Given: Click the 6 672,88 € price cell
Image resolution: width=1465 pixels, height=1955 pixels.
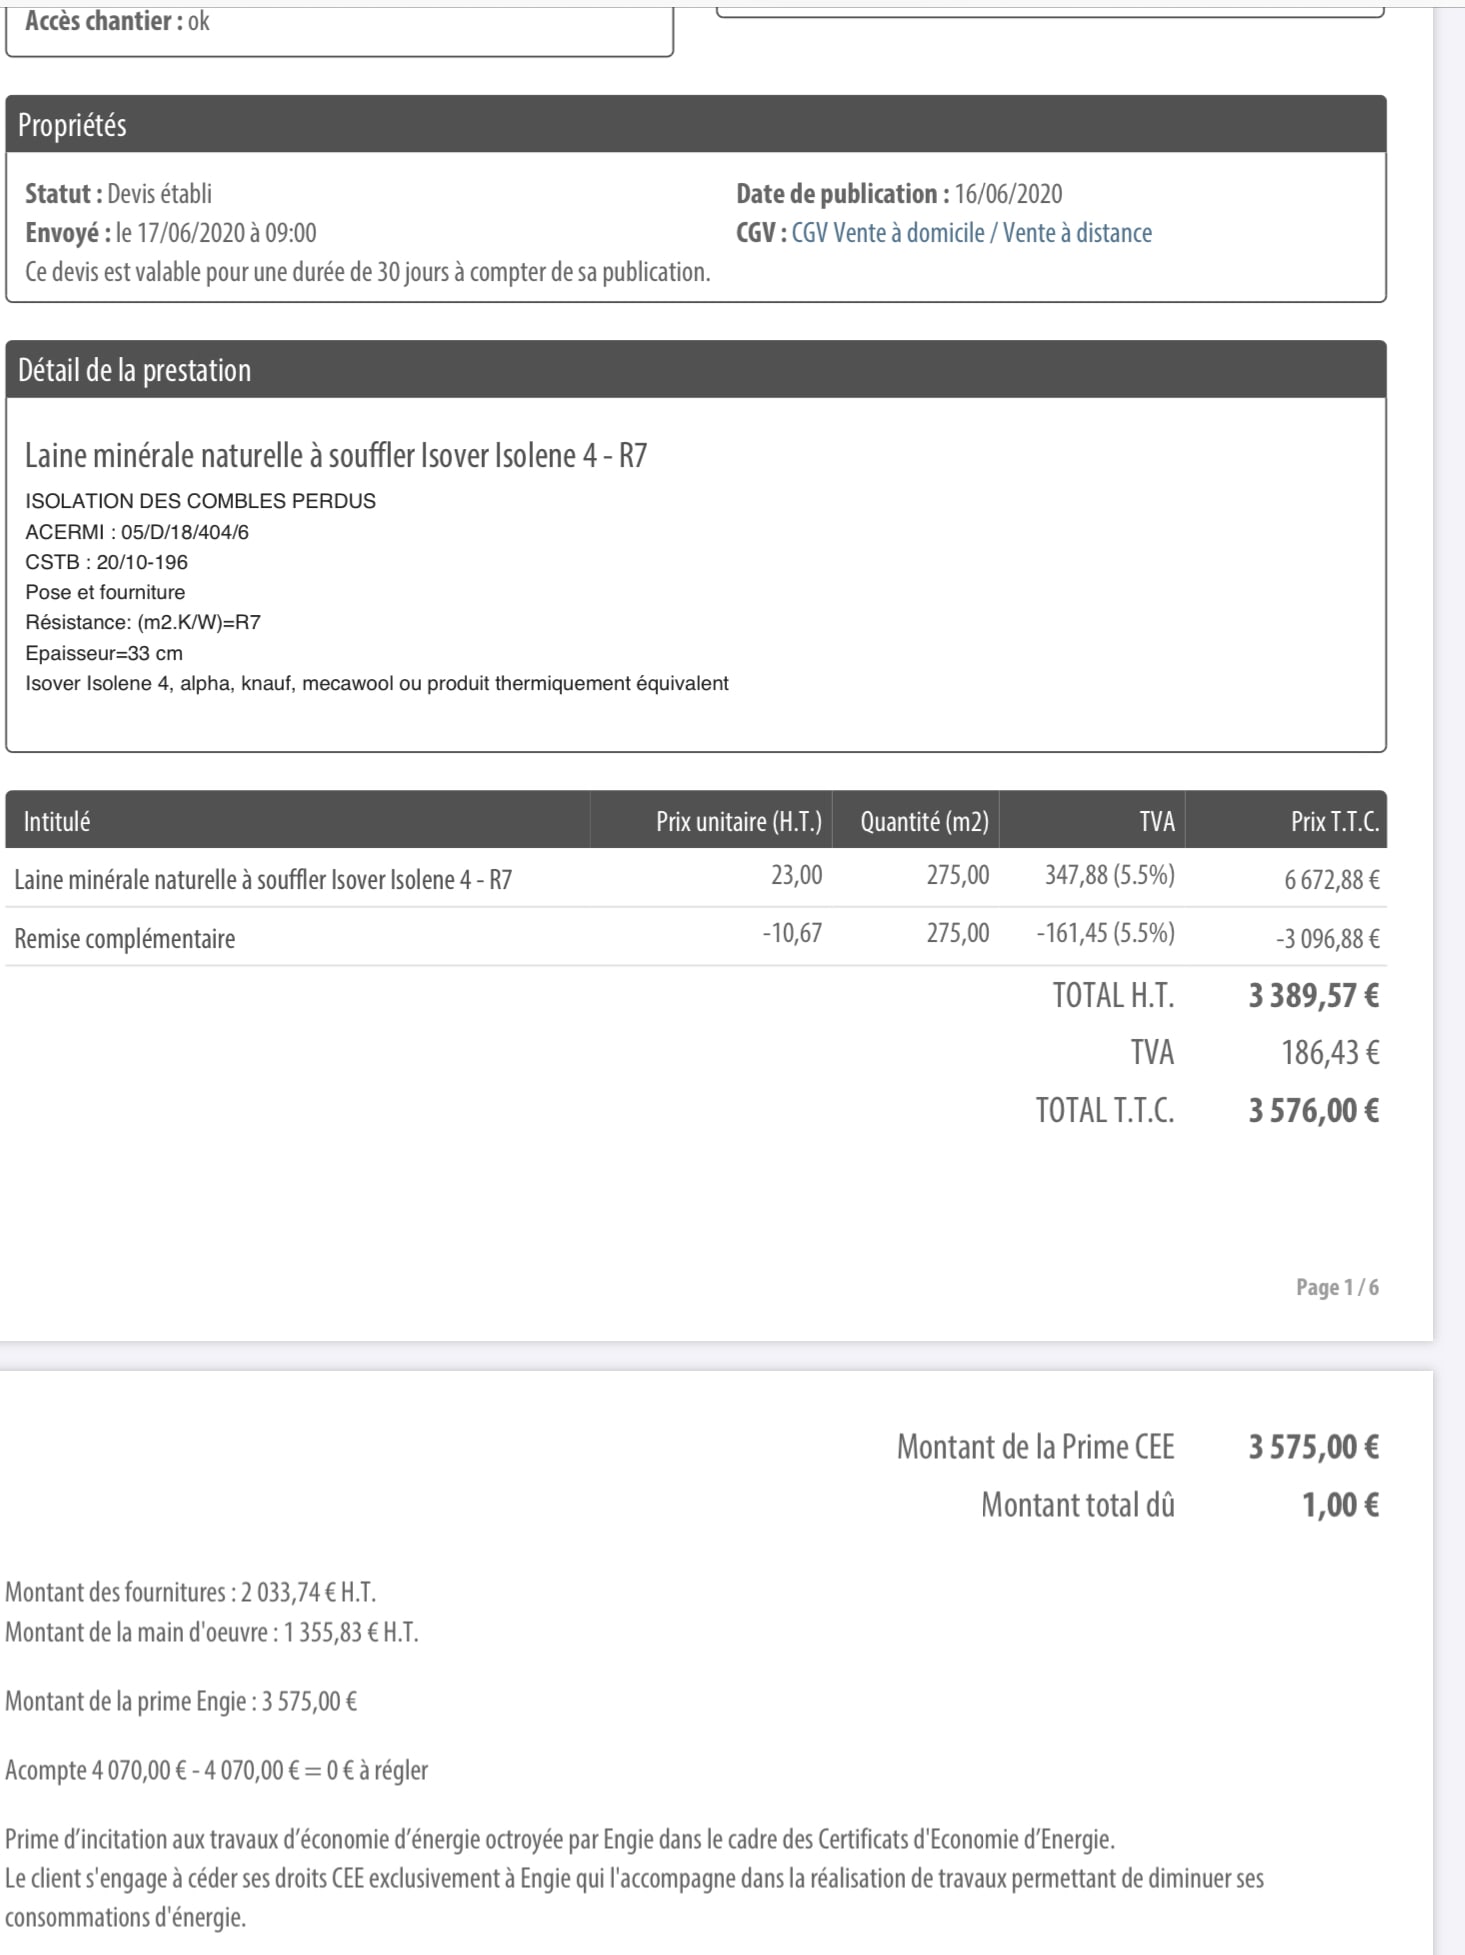Looking at the screenshot, I should 1332,880.
